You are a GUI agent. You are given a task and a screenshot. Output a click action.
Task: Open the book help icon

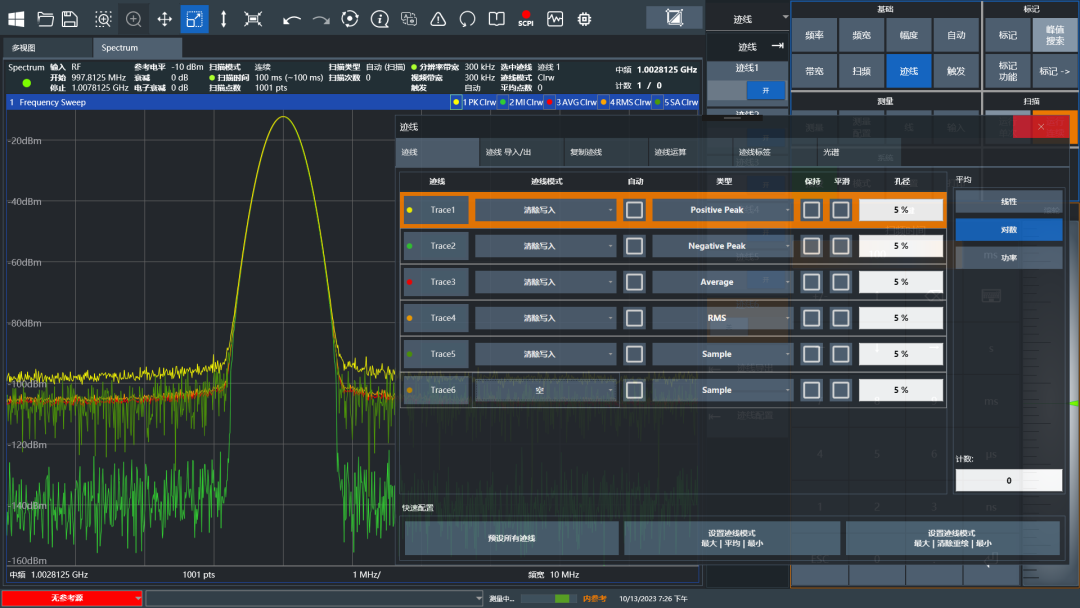click(x=497, y=19)
